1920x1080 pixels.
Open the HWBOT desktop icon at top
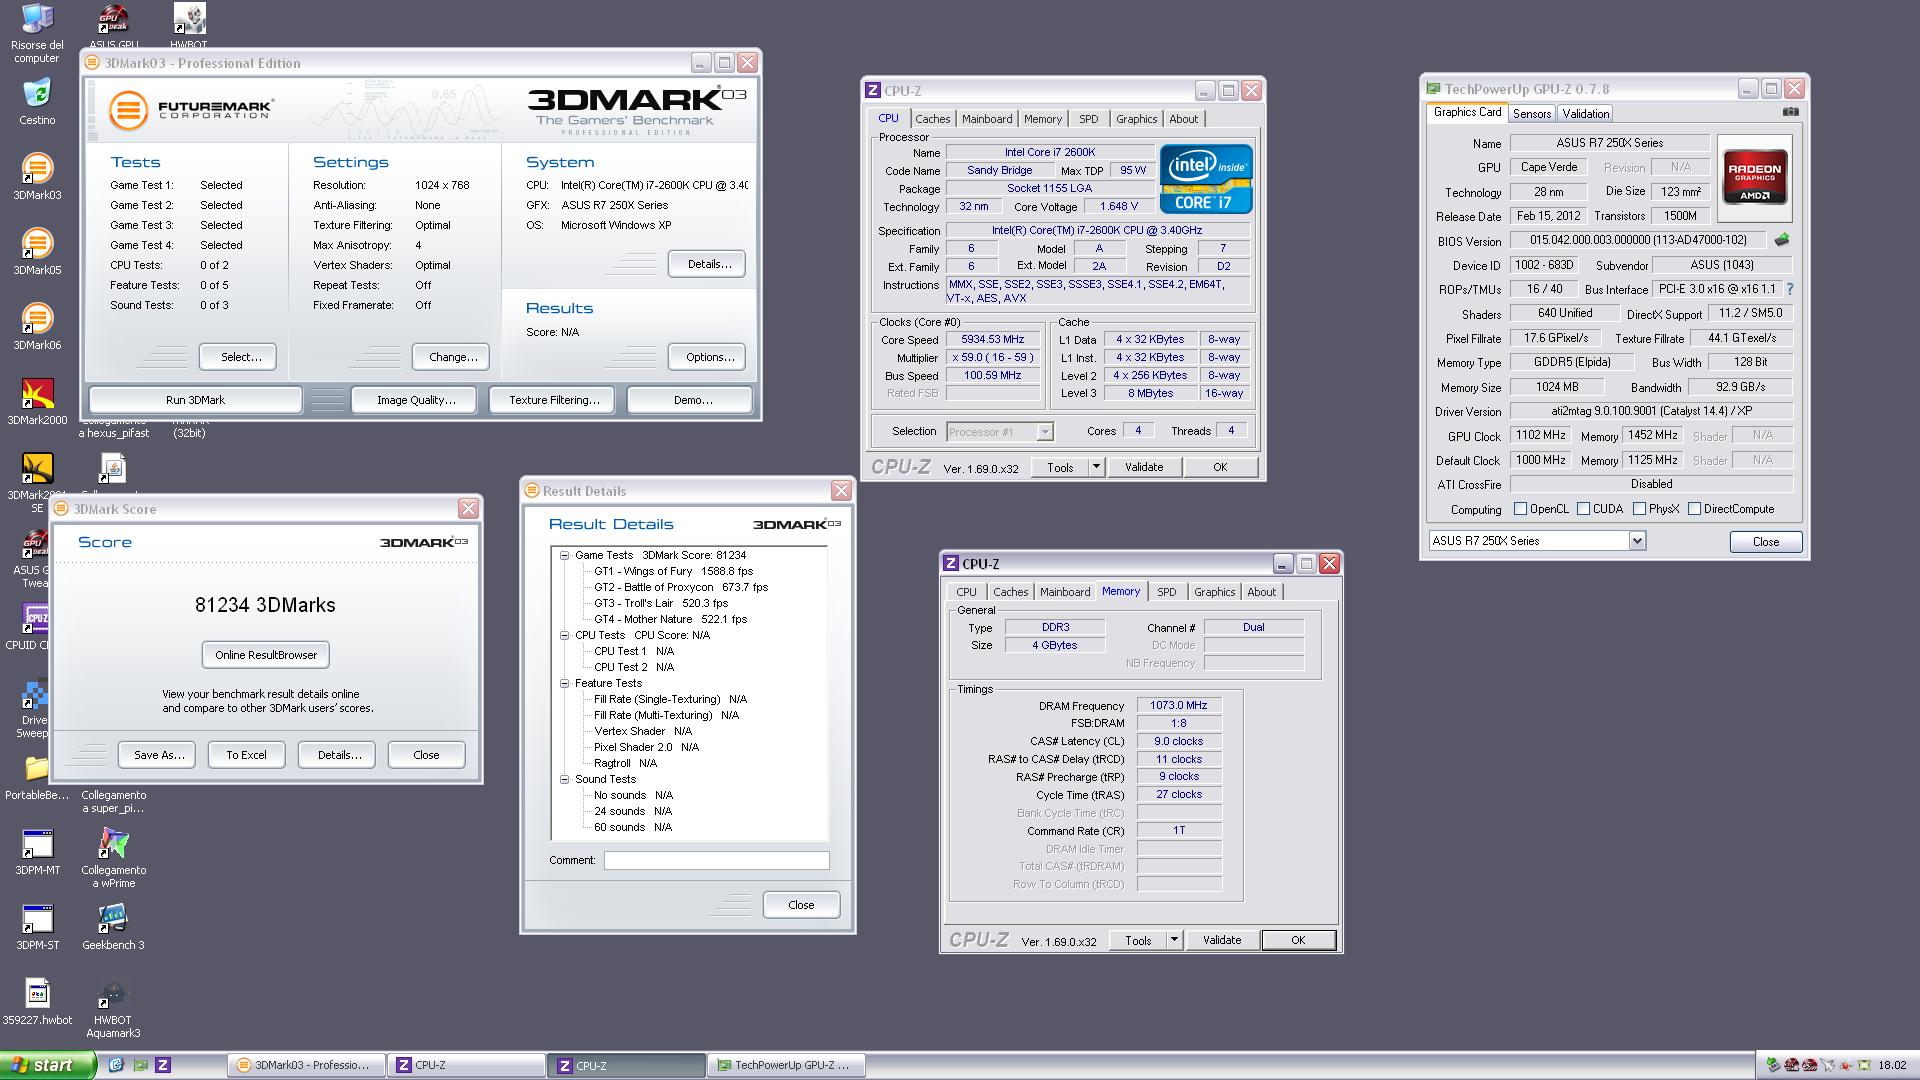(189, 26)
